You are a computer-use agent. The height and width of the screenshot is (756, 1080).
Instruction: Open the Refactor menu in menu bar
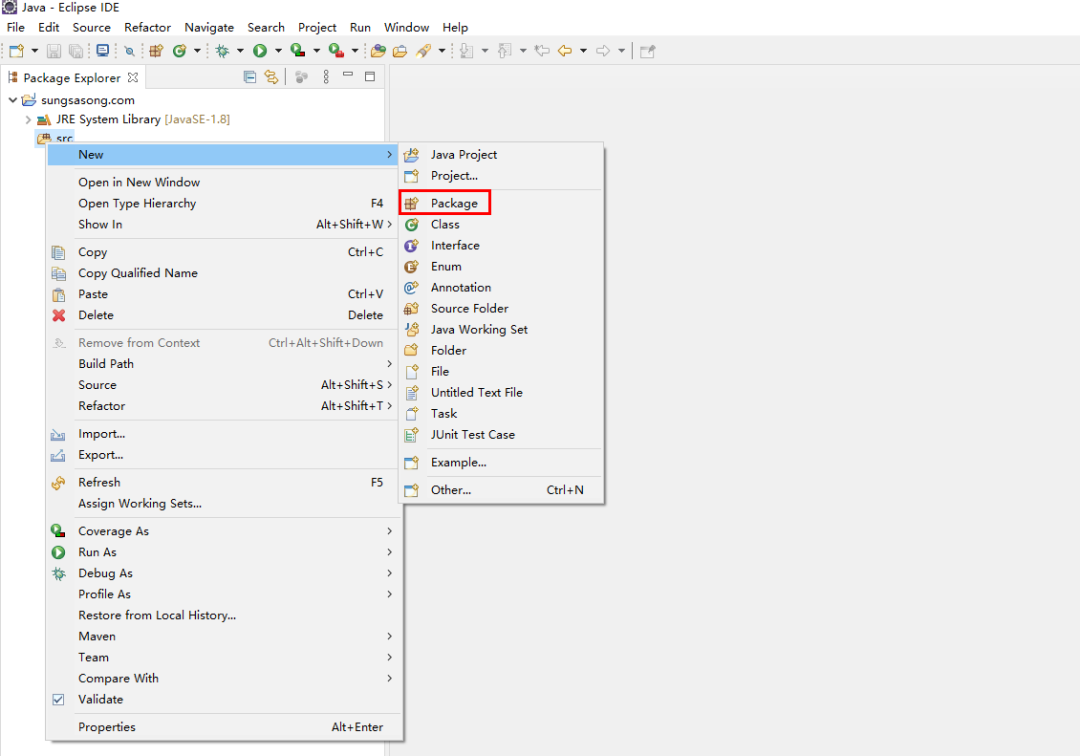pyautogui.click(x=147, y=27)
